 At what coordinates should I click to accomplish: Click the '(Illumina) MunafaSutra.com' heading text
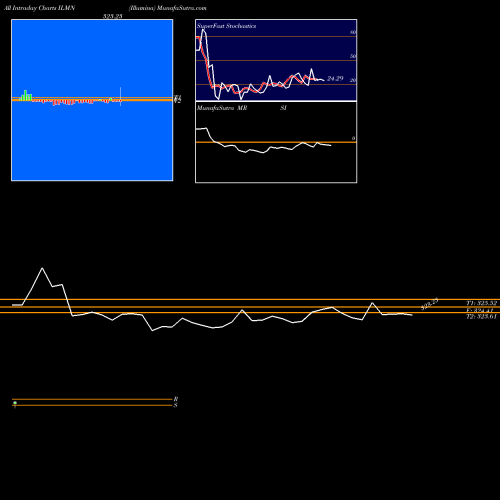(168, 8)
